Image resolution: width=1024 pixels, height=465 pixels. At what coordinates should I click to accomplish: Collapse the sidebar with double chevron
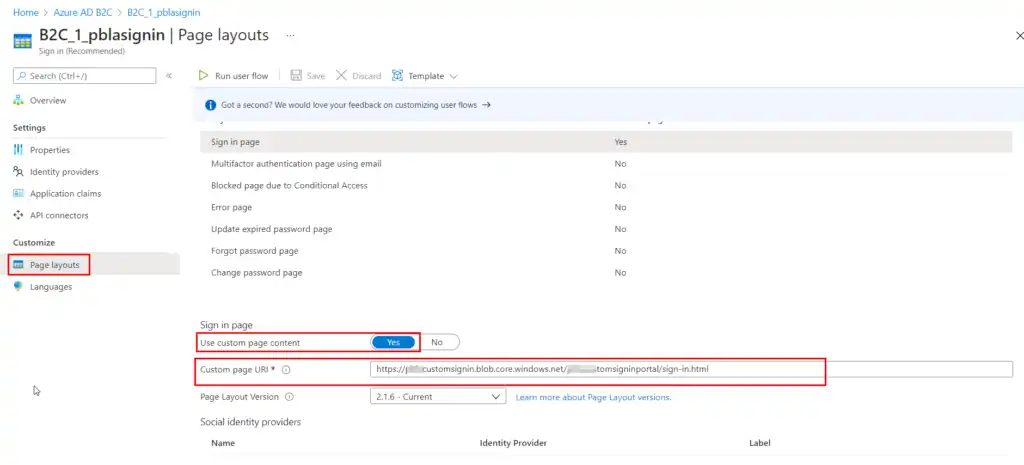click(168, 76)
